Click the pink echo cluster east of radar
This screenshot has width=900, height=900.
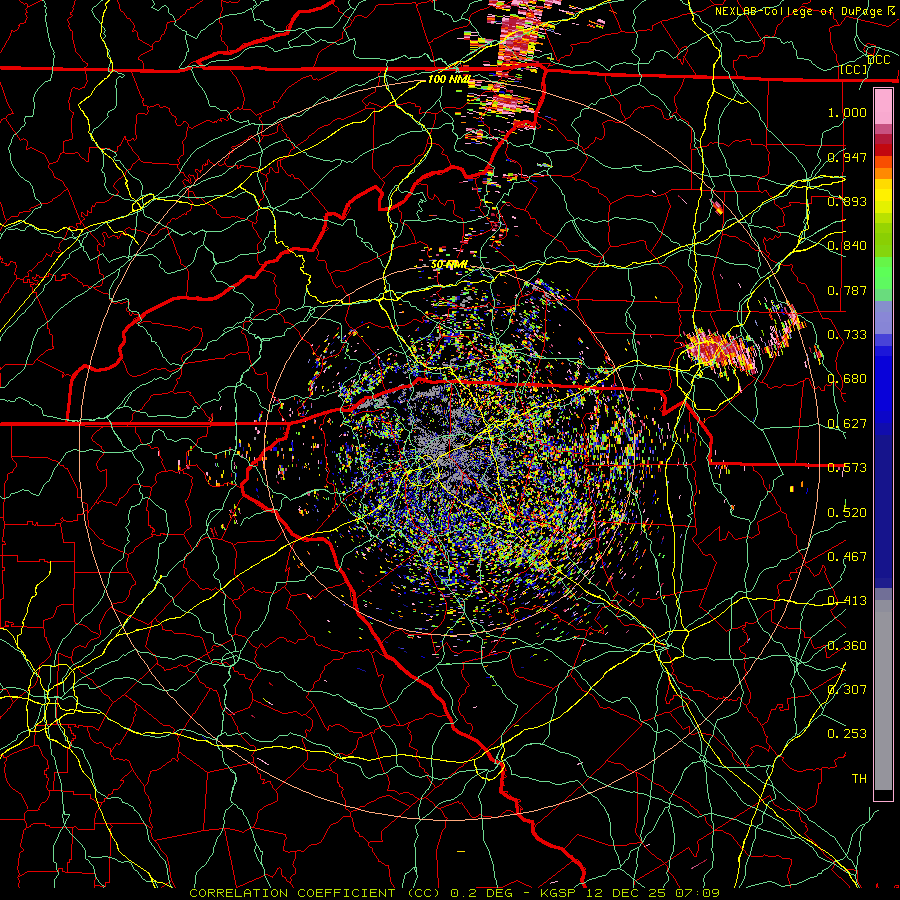coord(722,351)
